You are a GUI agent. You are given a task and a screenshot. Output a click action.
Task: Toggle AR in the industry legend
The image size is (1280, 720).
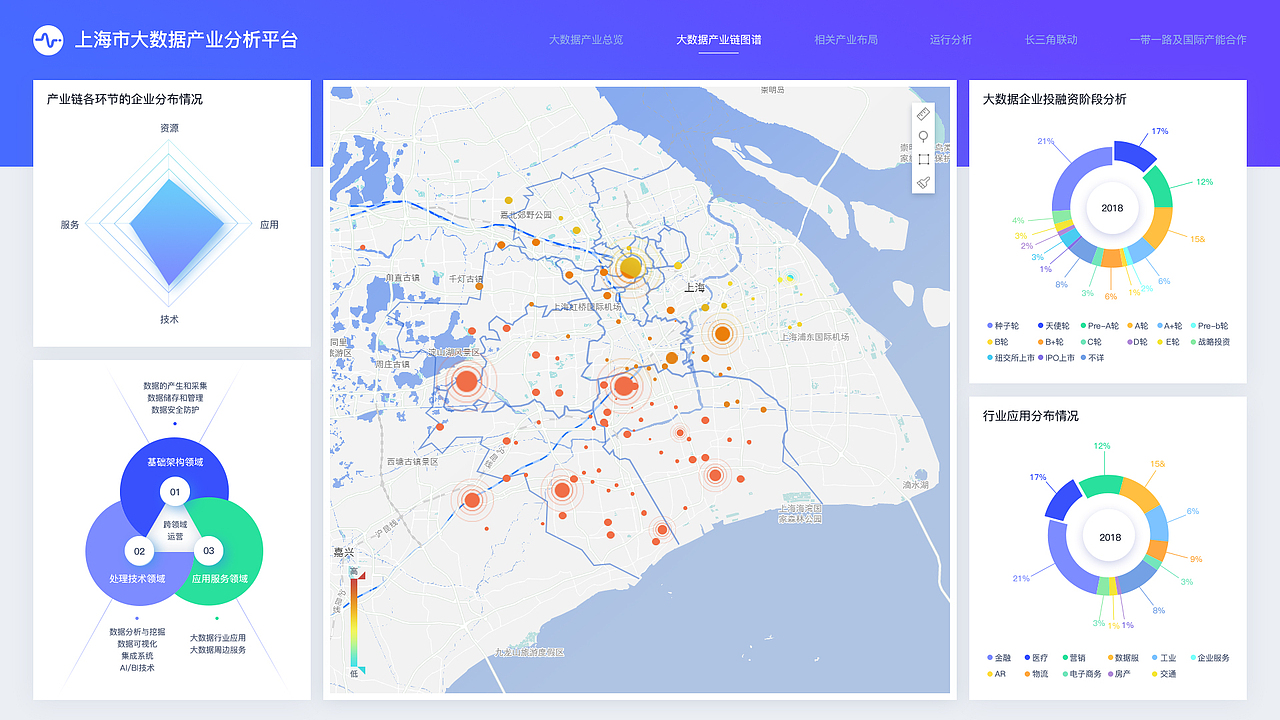pyautogui.click(x=996, y=674)
